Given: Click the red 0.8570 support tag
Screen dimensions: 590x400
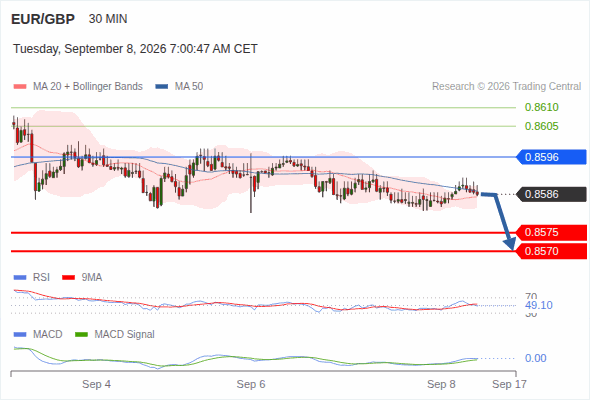Looking at the screenshot, I should click(551, 251).
